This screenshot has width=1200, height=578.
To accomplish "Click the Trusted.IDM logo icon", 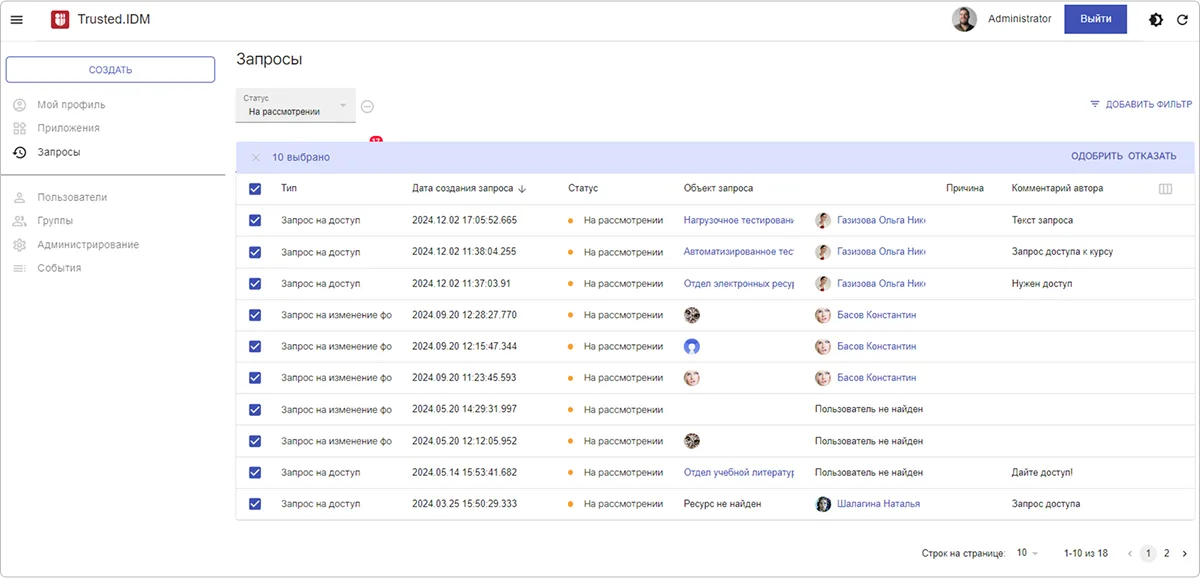I will (x=60, y=19).
